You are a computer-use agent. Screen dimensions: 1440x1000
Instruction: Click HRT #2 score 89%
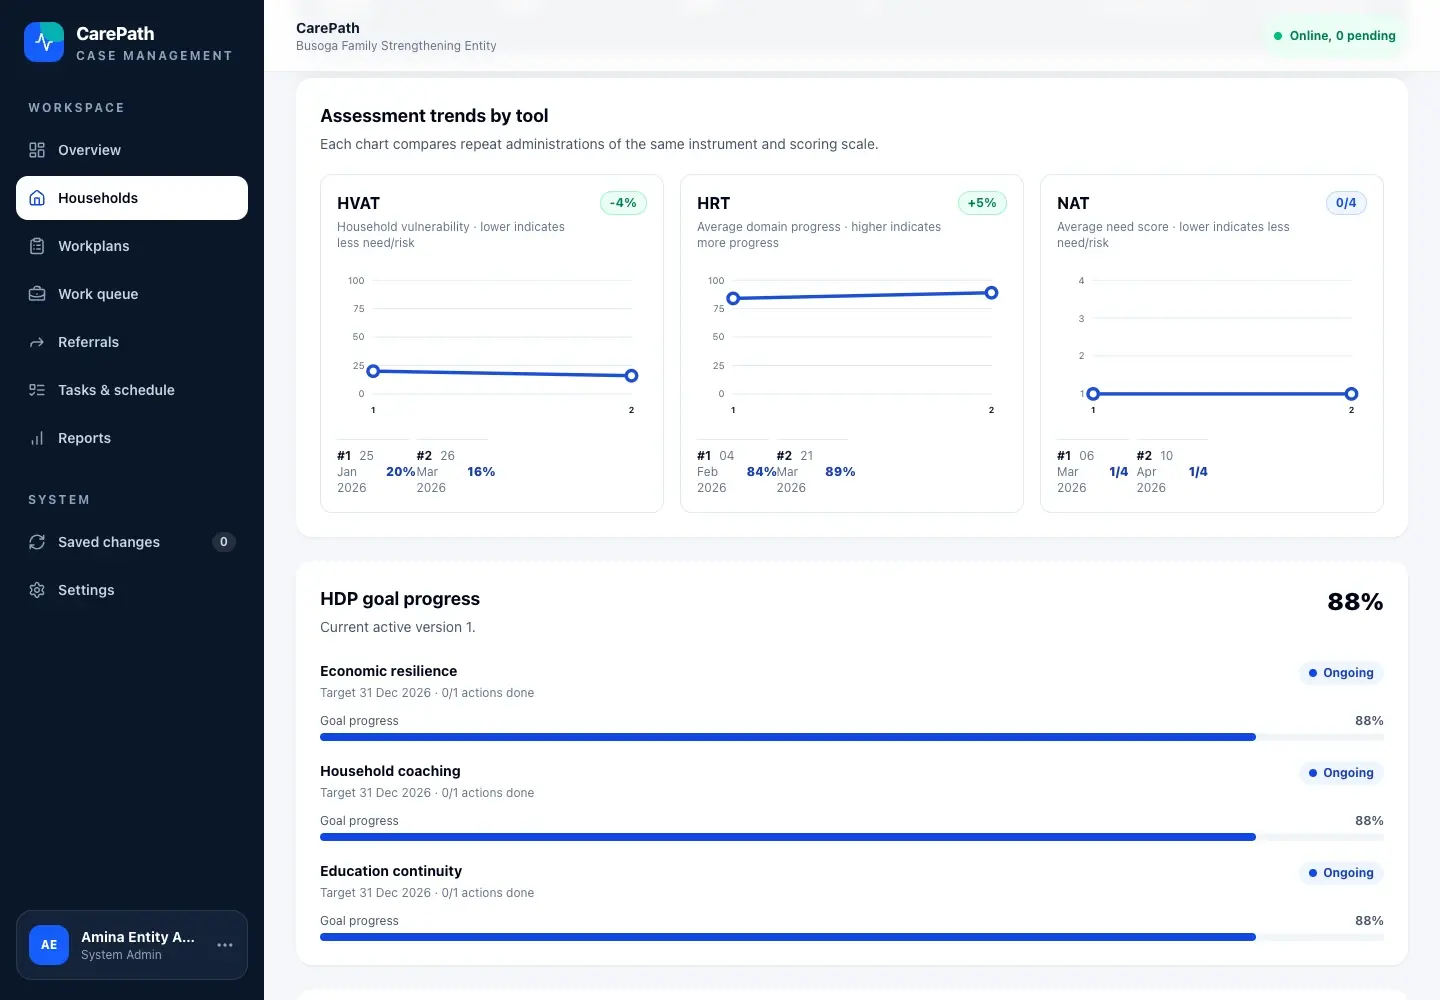click(x=840, y=472)
